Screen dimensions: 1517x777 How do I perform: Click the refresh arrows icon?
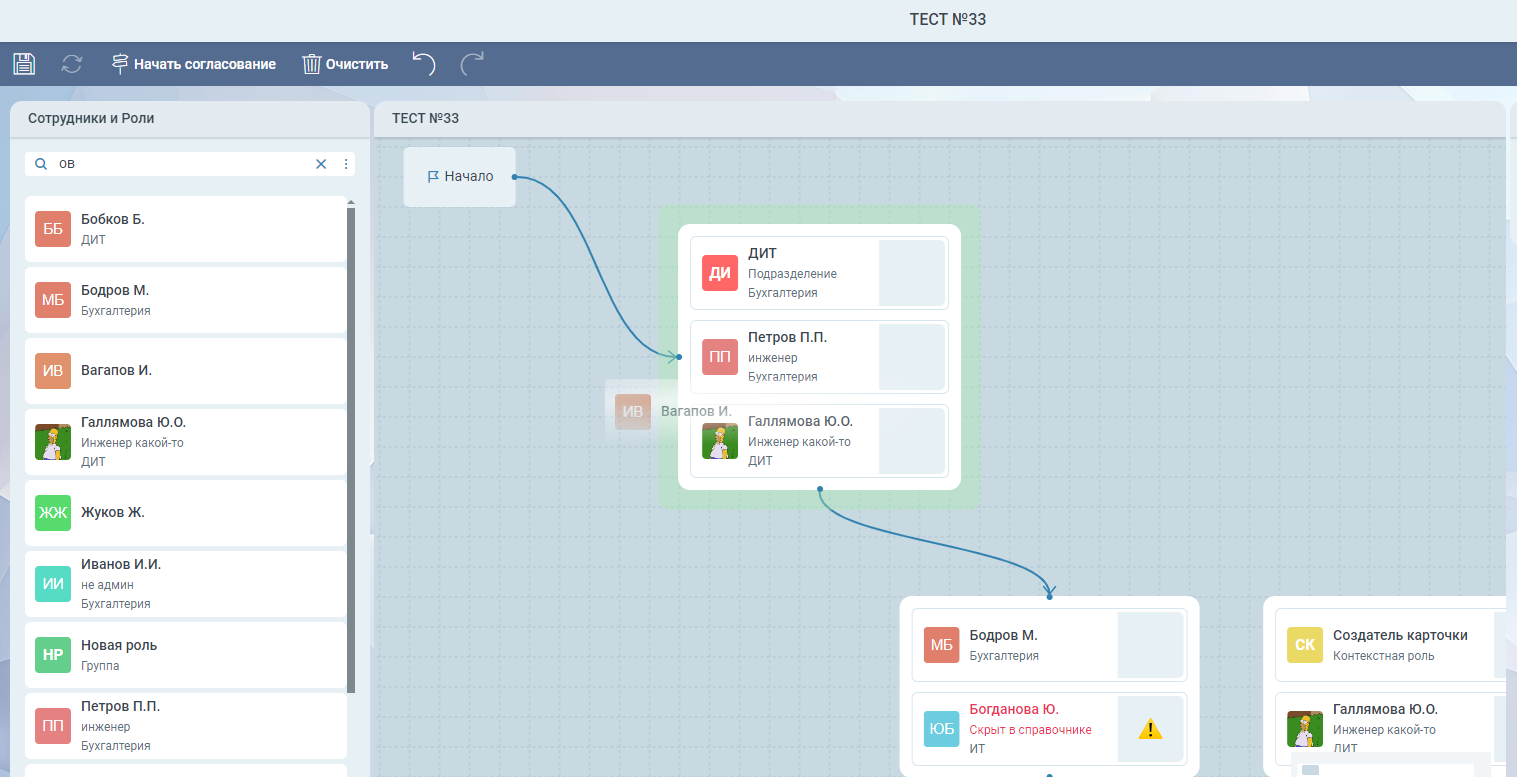click(72, 64)
